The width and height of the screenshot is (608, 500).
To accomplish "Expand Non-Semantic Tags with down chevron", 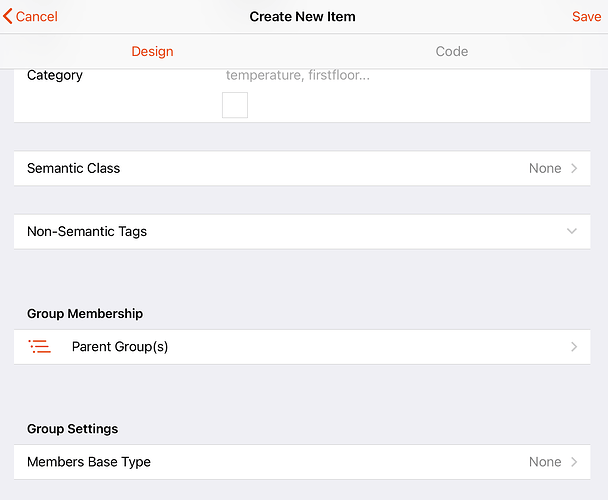I will 572,231.
